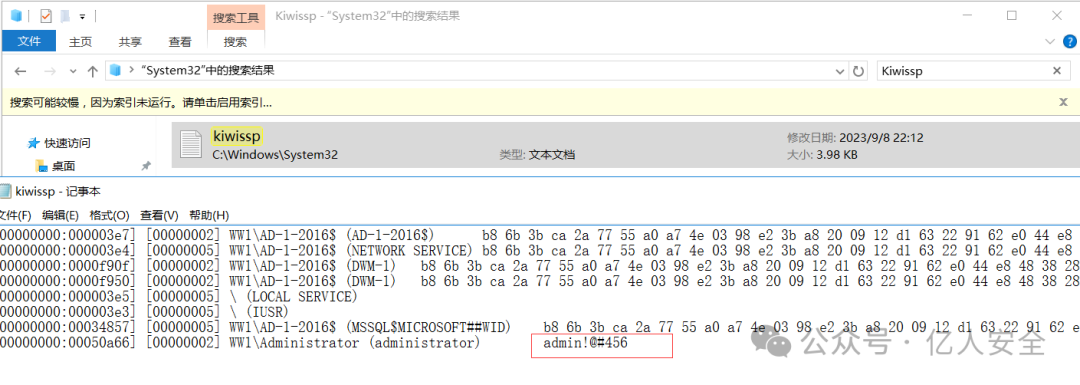Image resolution: width=1080 pixels, height=385 pixels.
Task: Click the 修改日期 2023/9/8 22:12 text
Action: tap(854, 138)
